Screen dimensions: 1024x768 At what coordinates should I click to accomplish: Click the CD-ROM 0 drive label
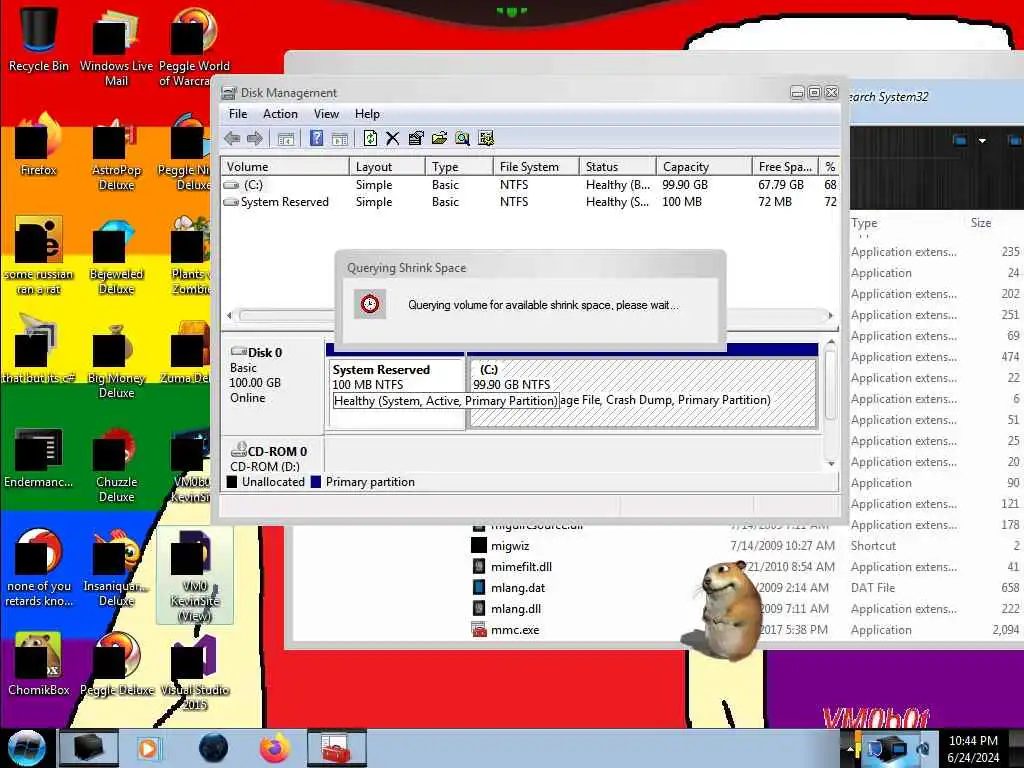coord(273,457)
